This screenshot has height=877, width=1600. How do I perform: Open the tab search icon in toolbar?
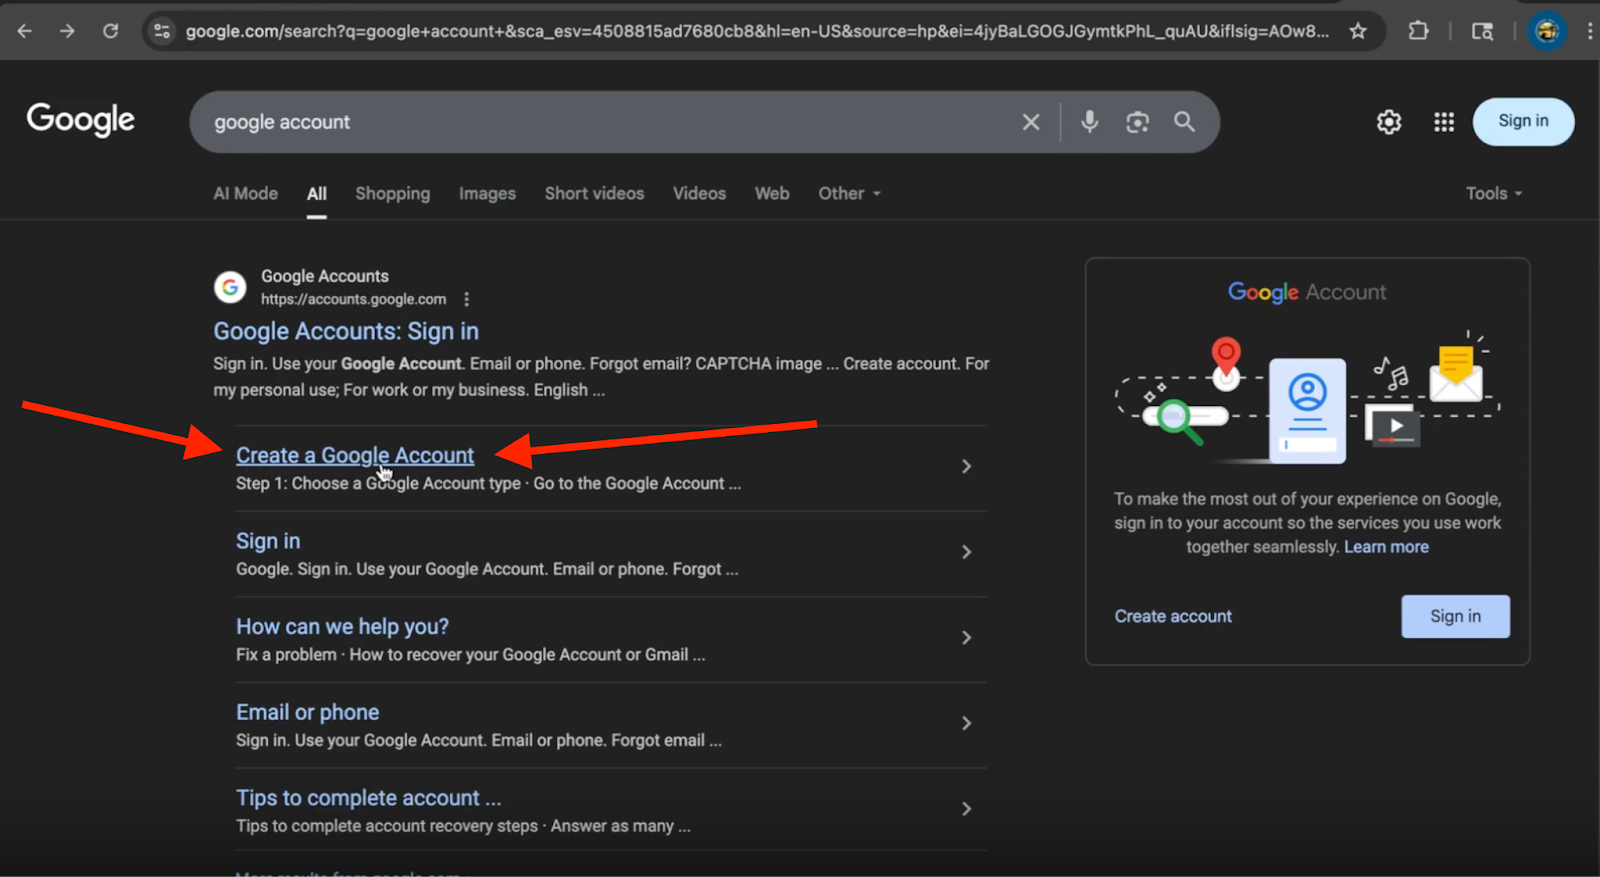(x=1482, y=31)
